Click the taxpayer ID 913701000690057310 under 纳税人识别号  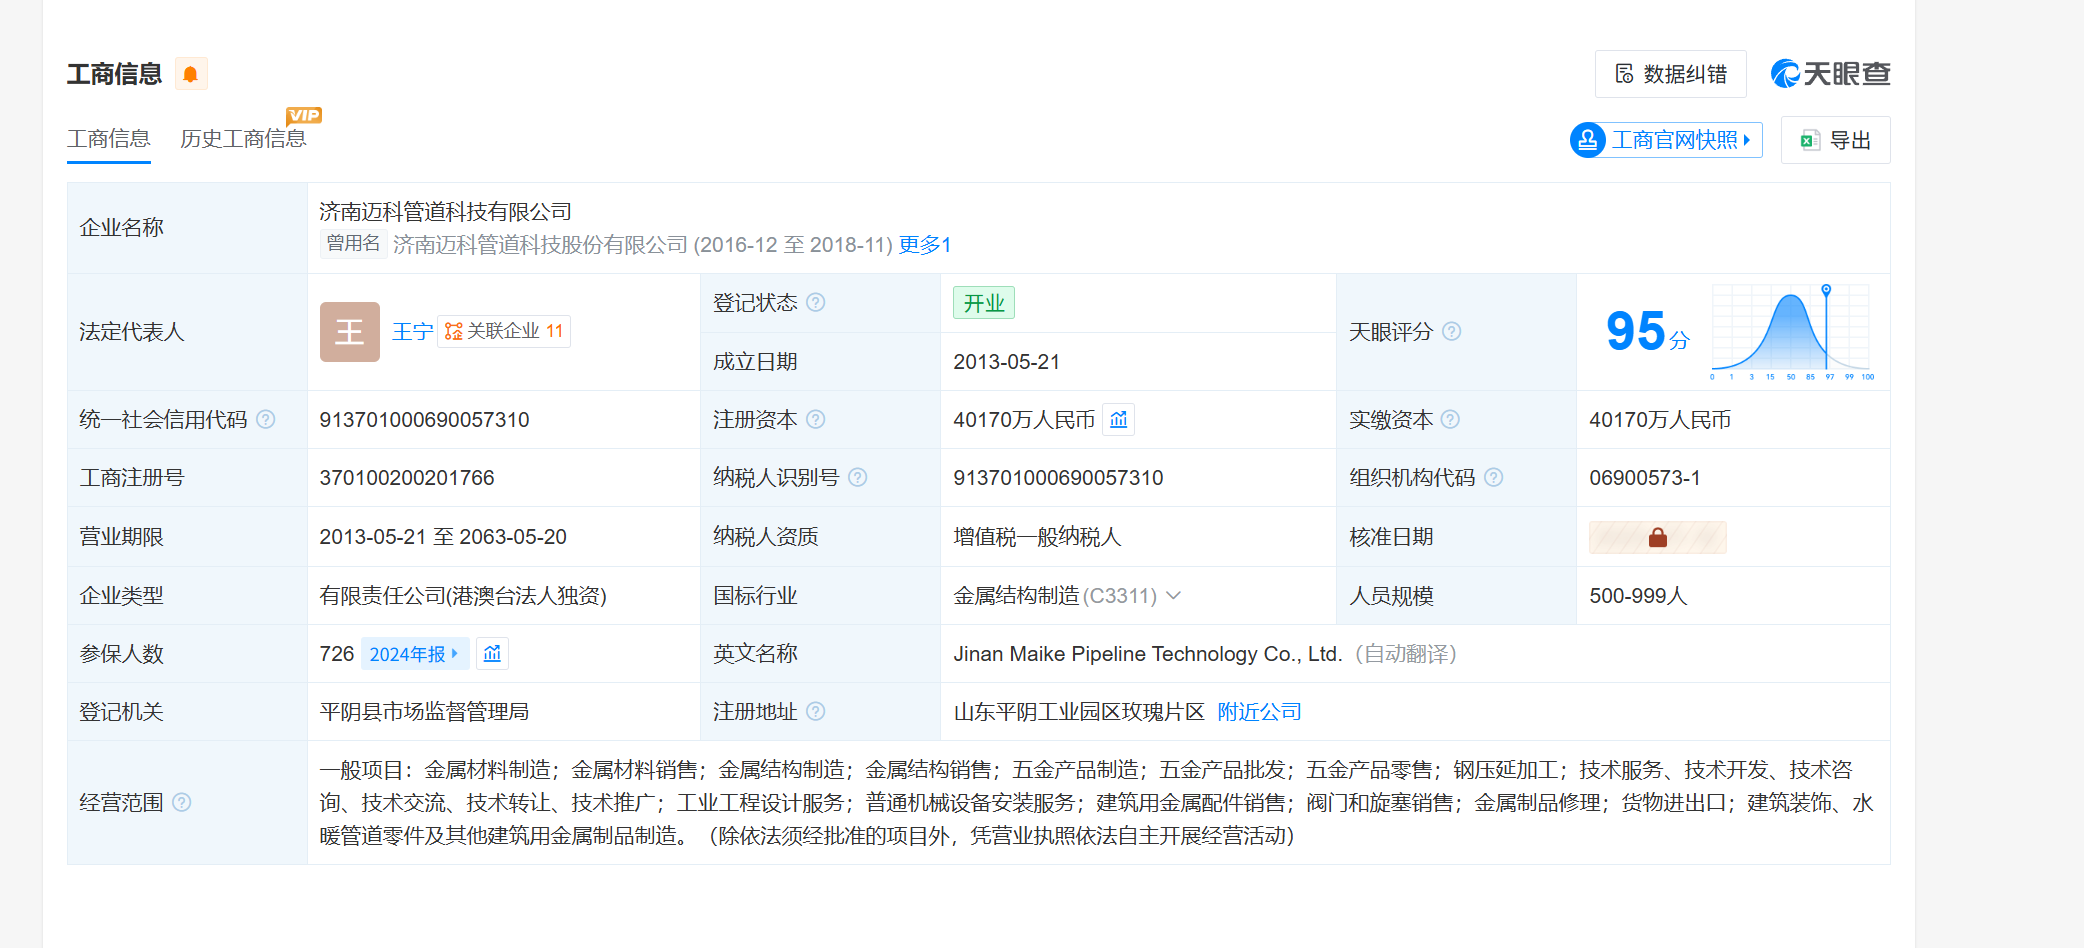click(x=1059, y=478)
